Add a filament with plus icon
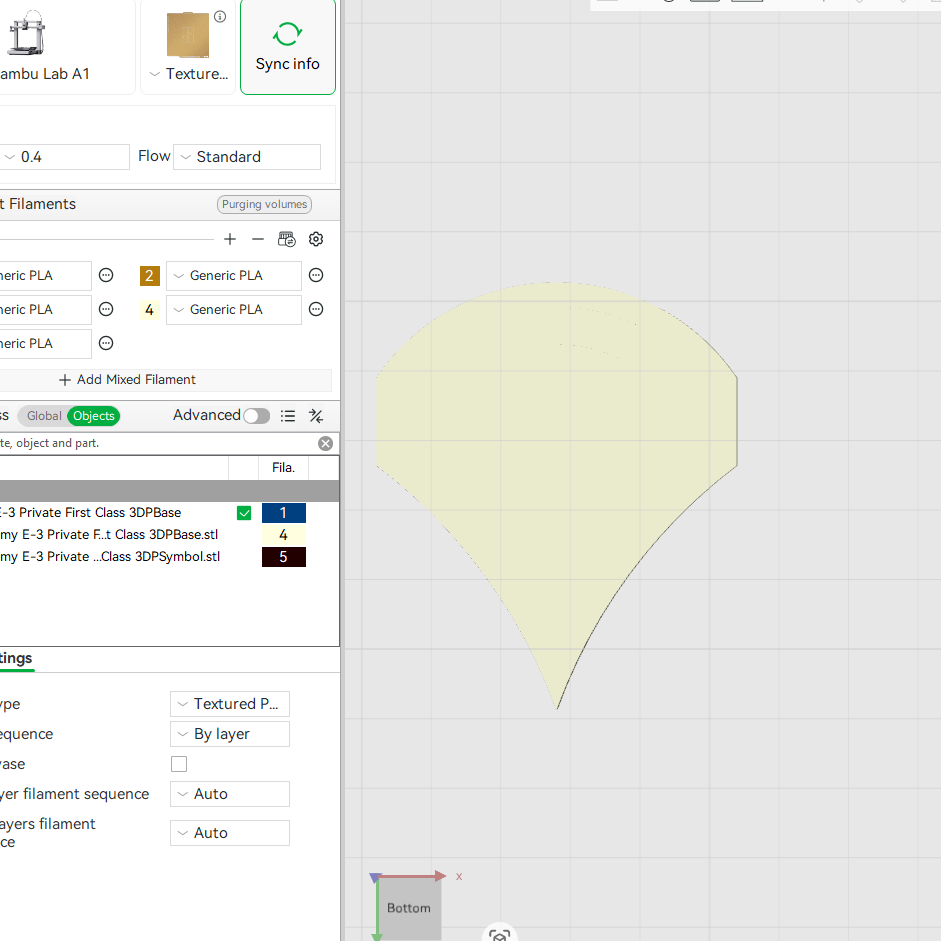Image resolution: width=941 pixels, height=941 pixels. click(x=230, y=239)
